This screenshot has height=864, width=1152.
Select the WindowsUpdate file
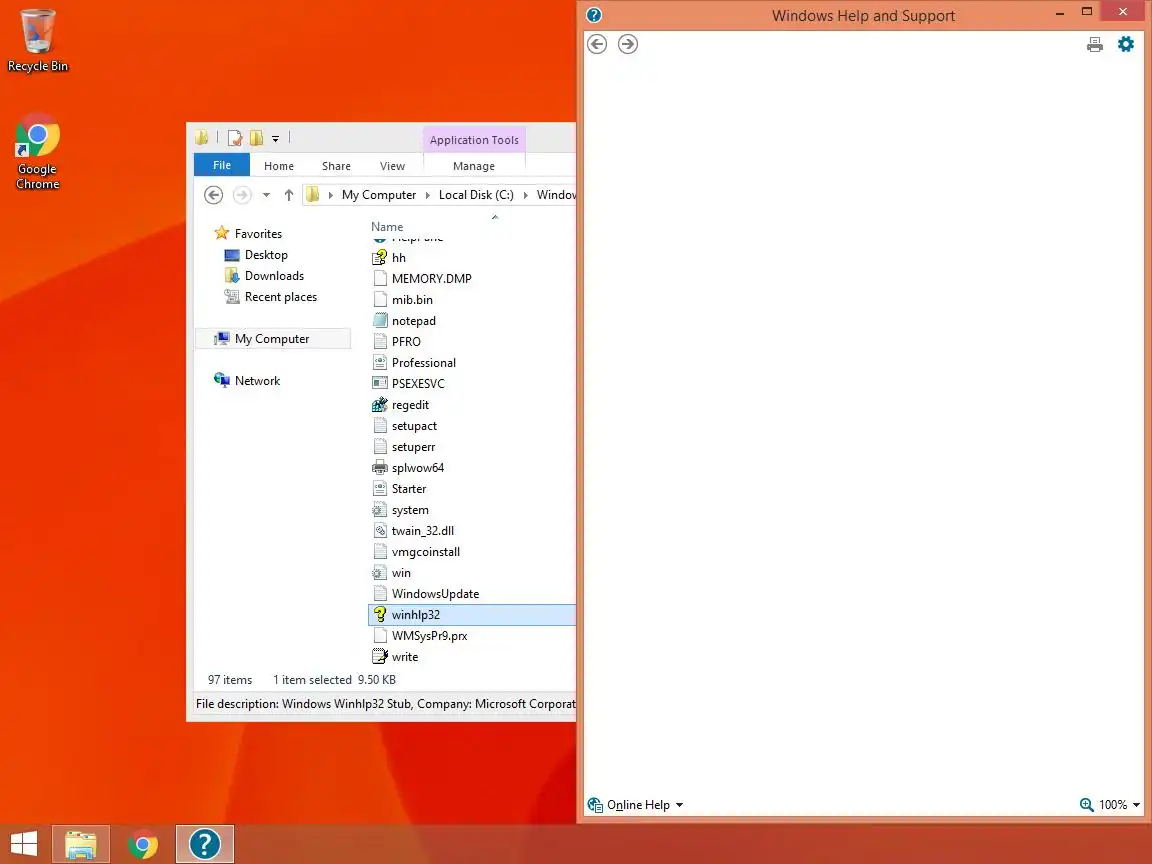(435, 594)
